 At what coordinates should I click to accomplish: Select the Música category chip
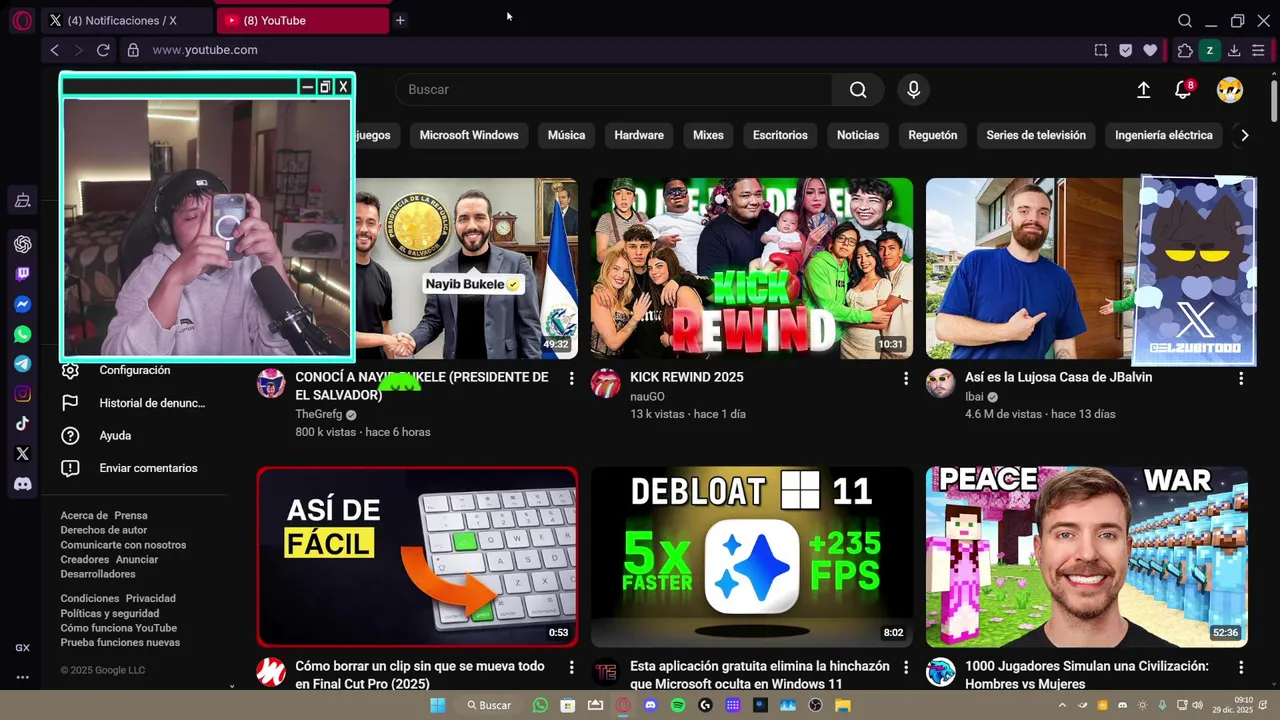click(x=566, y=135)
